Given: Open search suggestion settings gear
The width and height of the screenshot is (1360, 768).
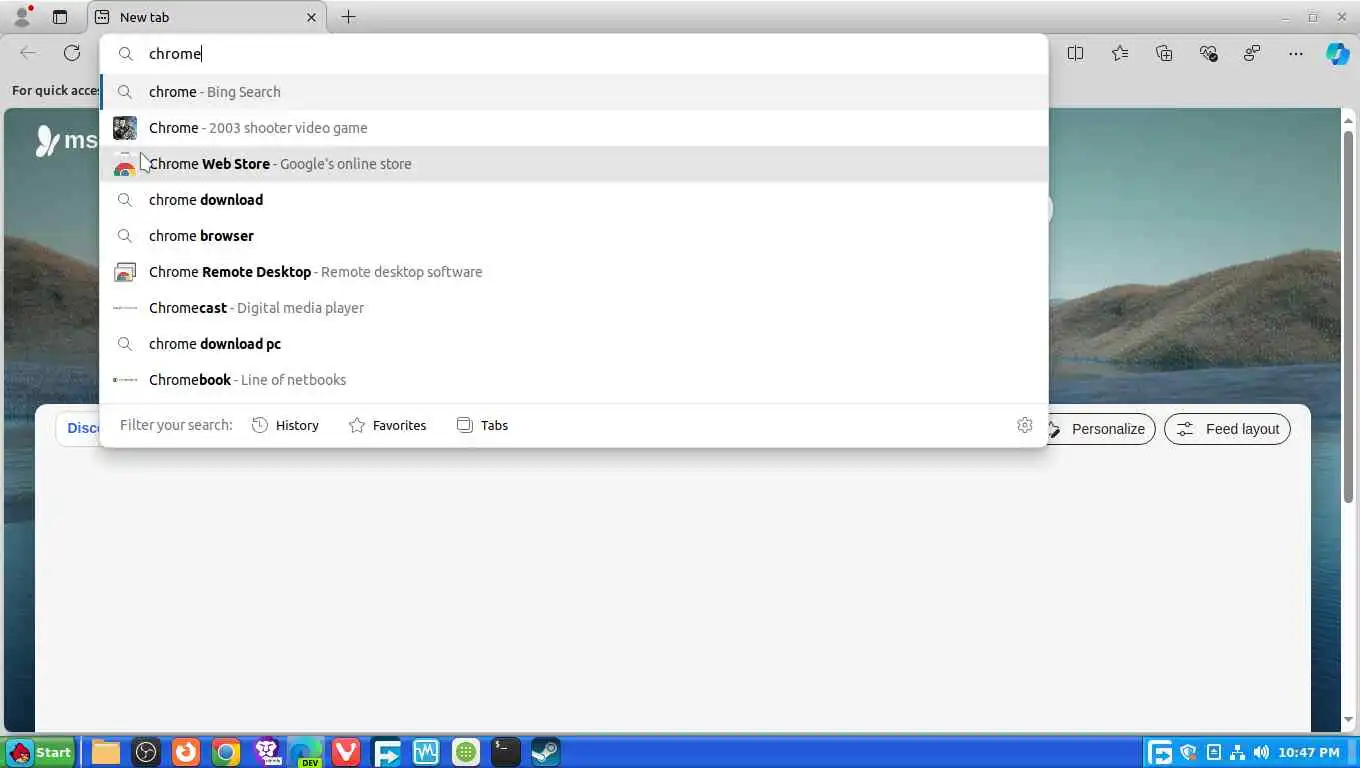Looking at the screenshot, I should pos(1024,425).
